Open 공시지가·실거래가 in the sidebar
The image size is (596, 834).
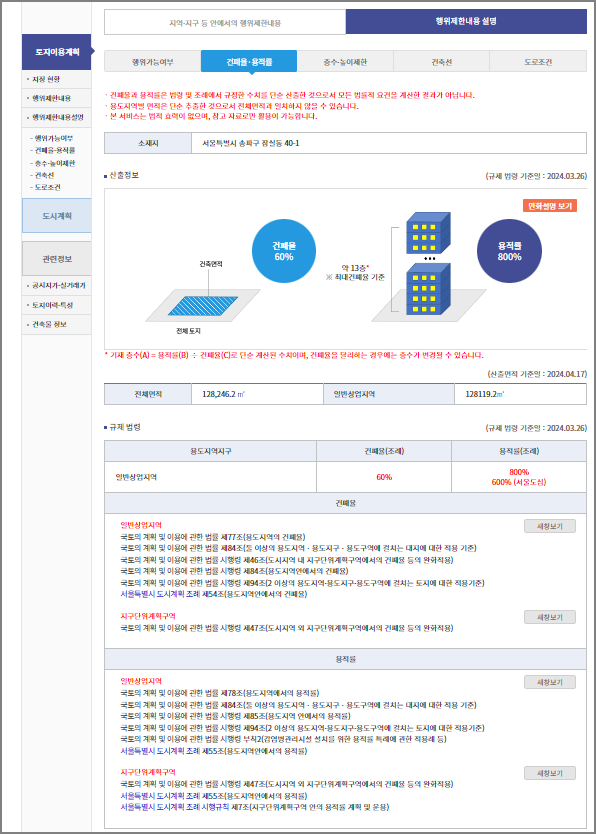click(x=58, y=286)
